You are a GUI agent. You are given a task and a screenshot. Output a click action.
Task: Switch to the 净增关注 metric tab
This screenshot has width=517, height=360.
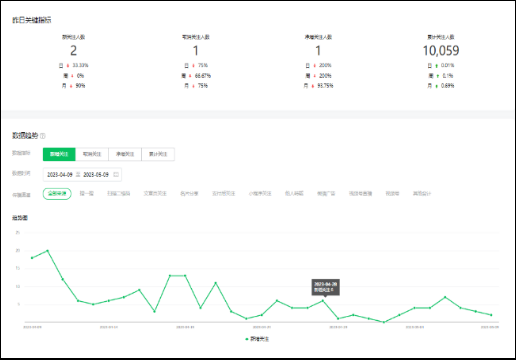(x=125, y=154)
